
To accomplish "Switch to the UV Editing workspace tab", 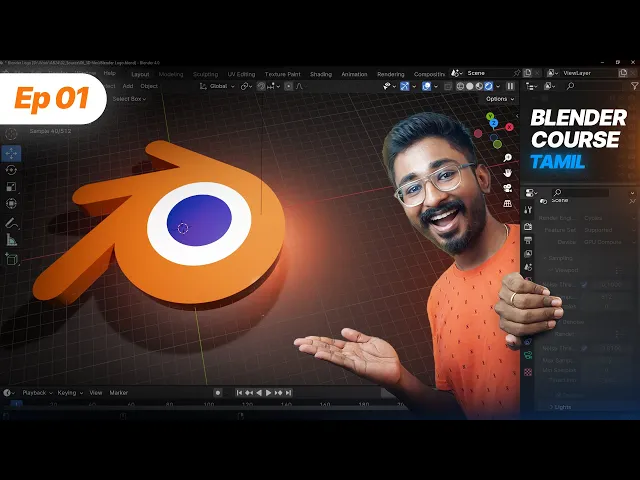I will [x=241, y=74].
